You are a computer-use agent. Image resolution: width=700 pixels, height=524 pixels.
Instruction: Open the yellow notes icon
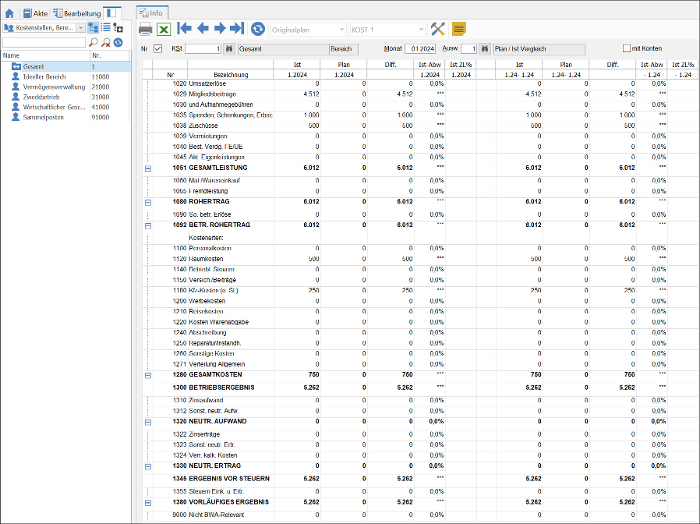pyautogui.click(x=458, y=29)
